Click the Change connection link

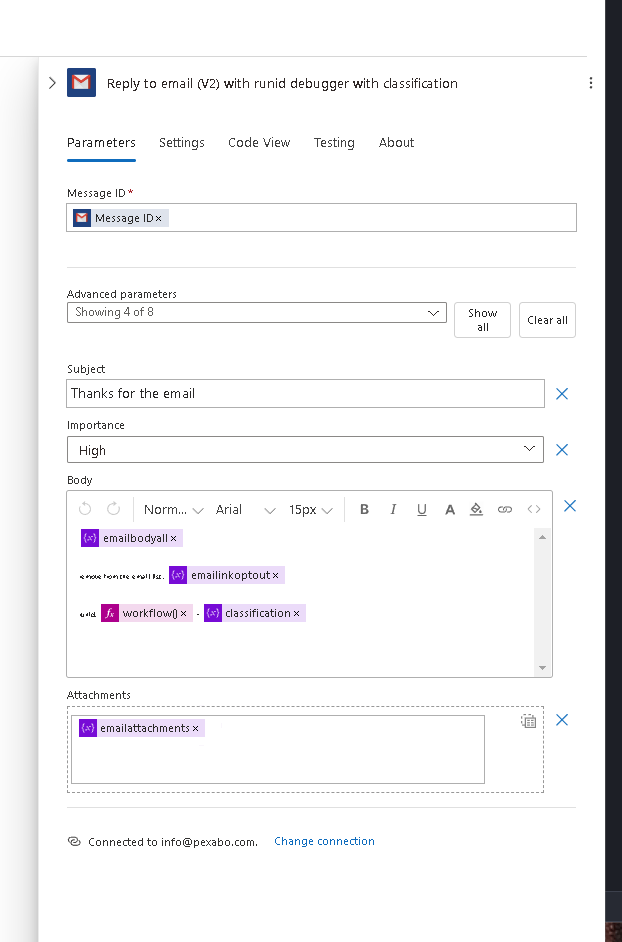pyautogui.click(x=325, y=841)
